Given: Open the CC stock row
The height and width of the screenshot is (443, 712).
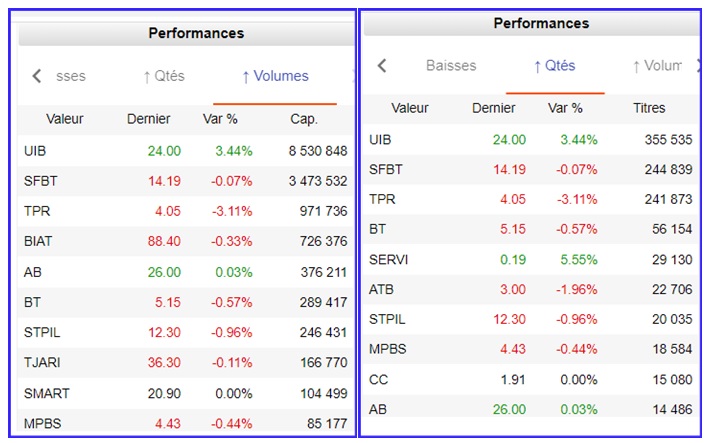Looking at the screenshot, I should point(378,379).
